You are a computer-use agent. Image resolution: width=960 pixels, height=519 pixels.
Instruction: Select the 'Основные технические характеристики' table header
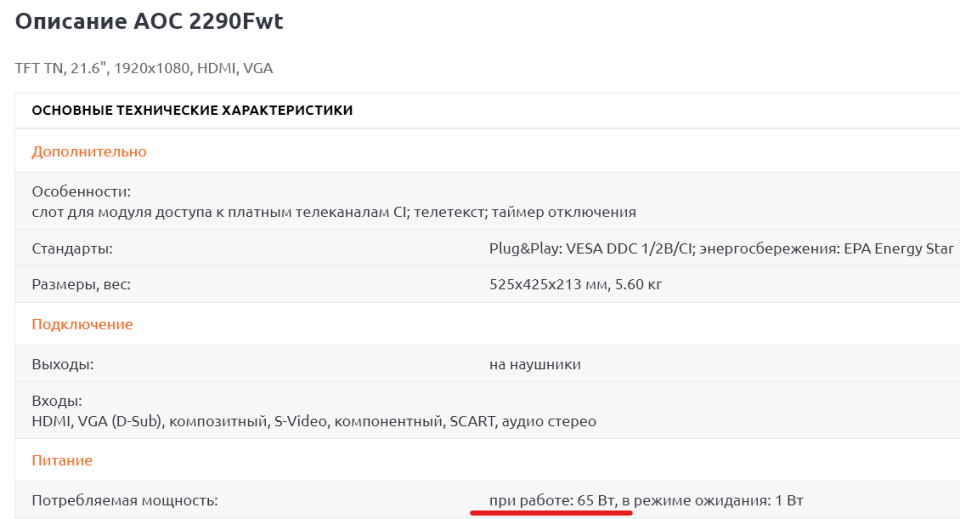click(192, 110)
